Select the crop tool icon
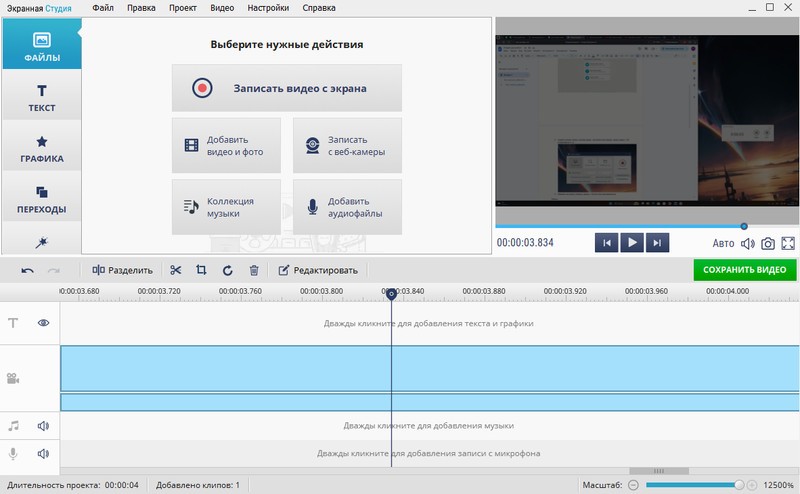Viewport: 800px width, 494px height. (x=201, y=270)
